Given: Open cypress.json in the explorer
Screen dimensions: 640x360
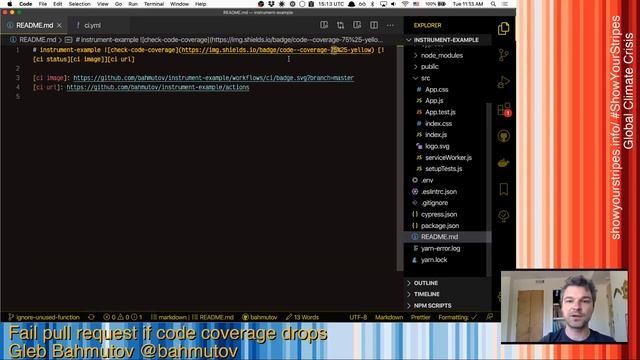Looking at the screenshot, I should (x=439, y=214).
